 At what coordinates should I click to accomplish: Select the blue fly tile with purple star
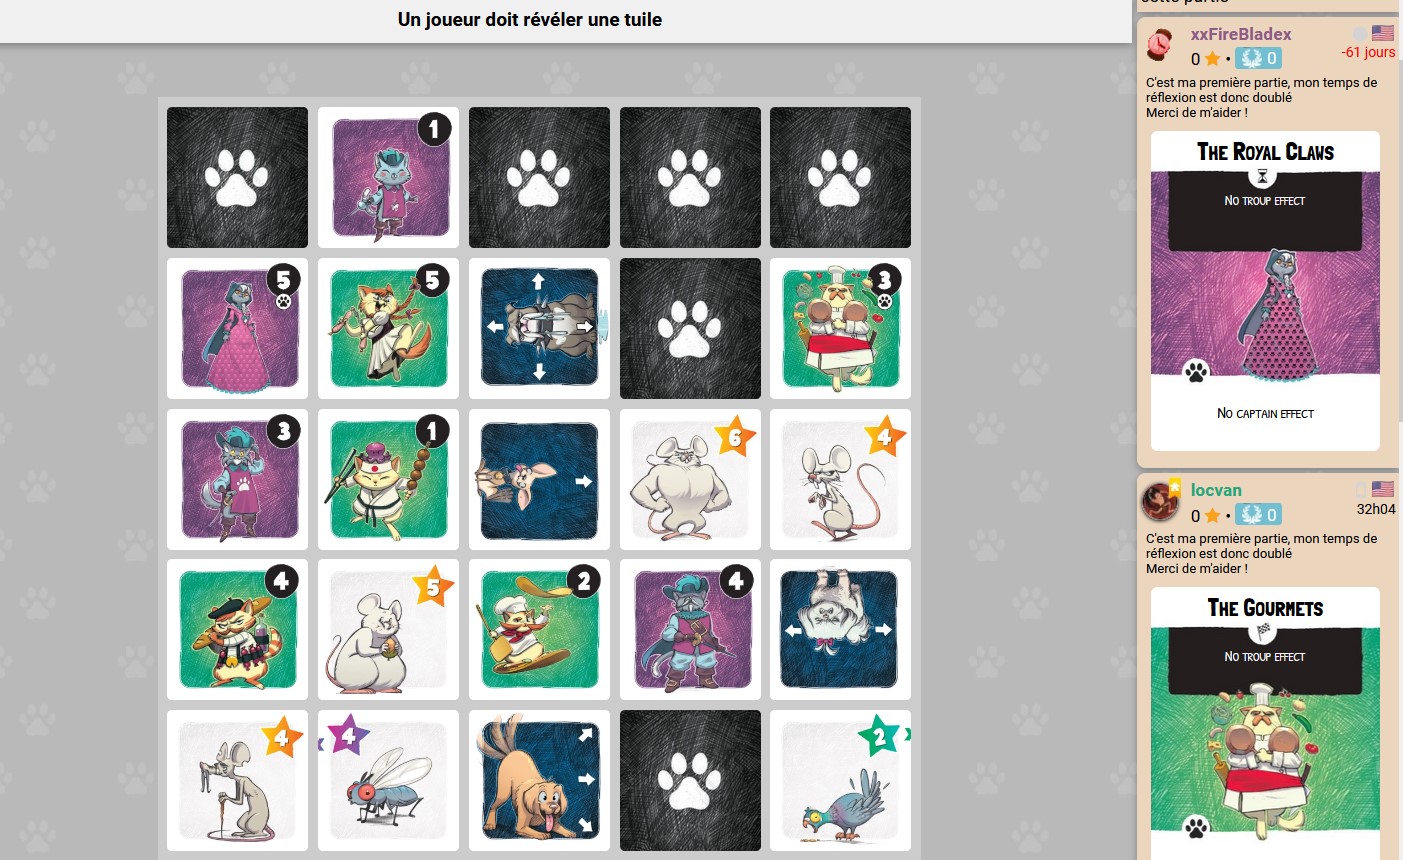tap(388, 780)
